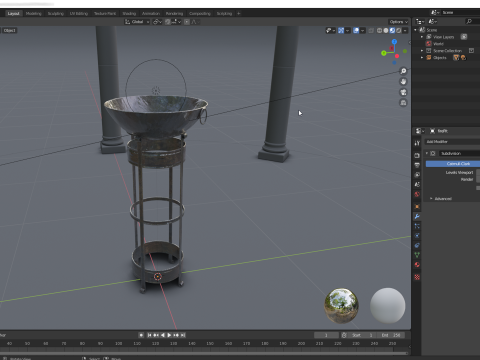Screen dimensions: 480x360
Task: Click the viewport zoom magnifier icon
Action: pos(403,71)
